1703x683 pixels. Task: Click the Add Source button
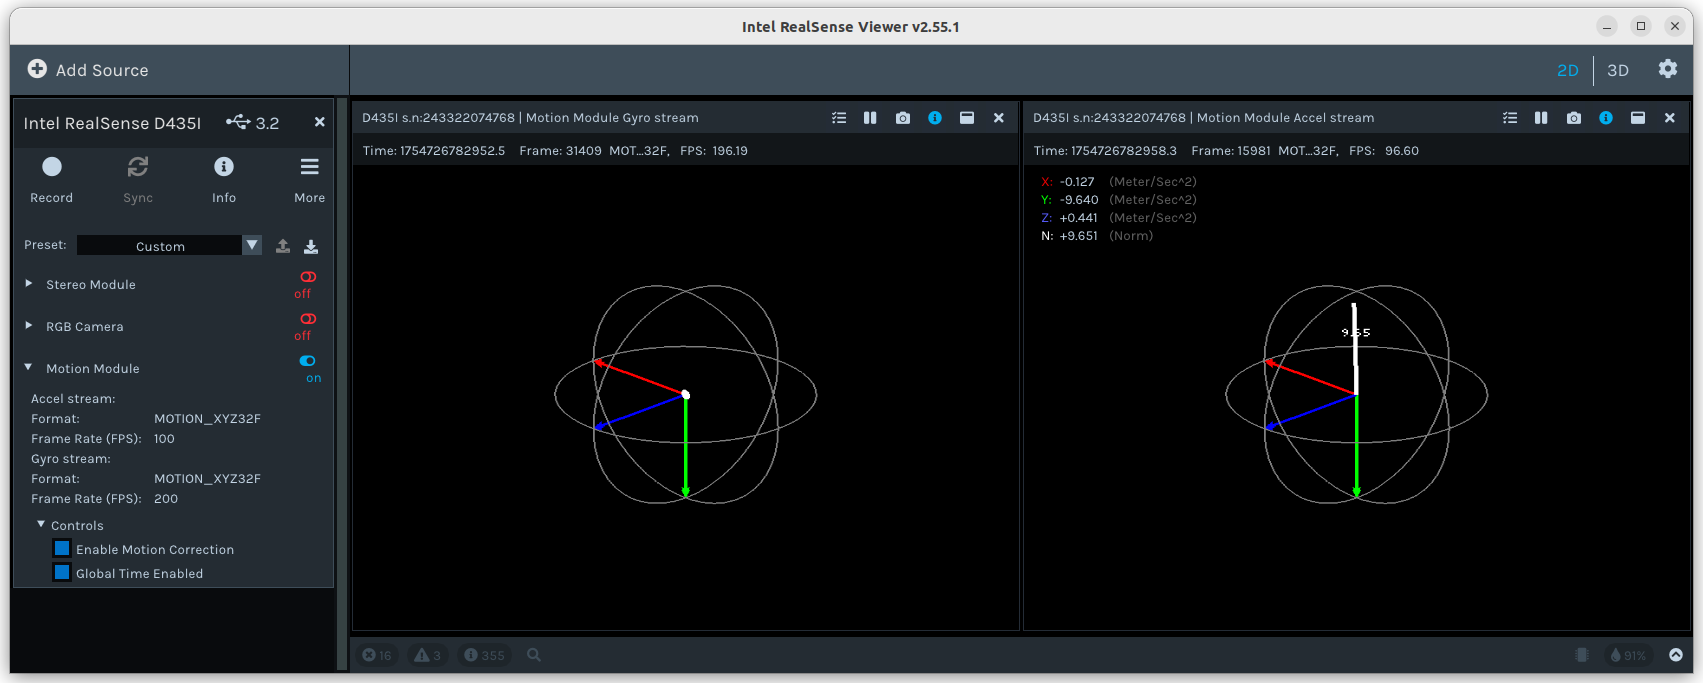click(x=88, y=70)
